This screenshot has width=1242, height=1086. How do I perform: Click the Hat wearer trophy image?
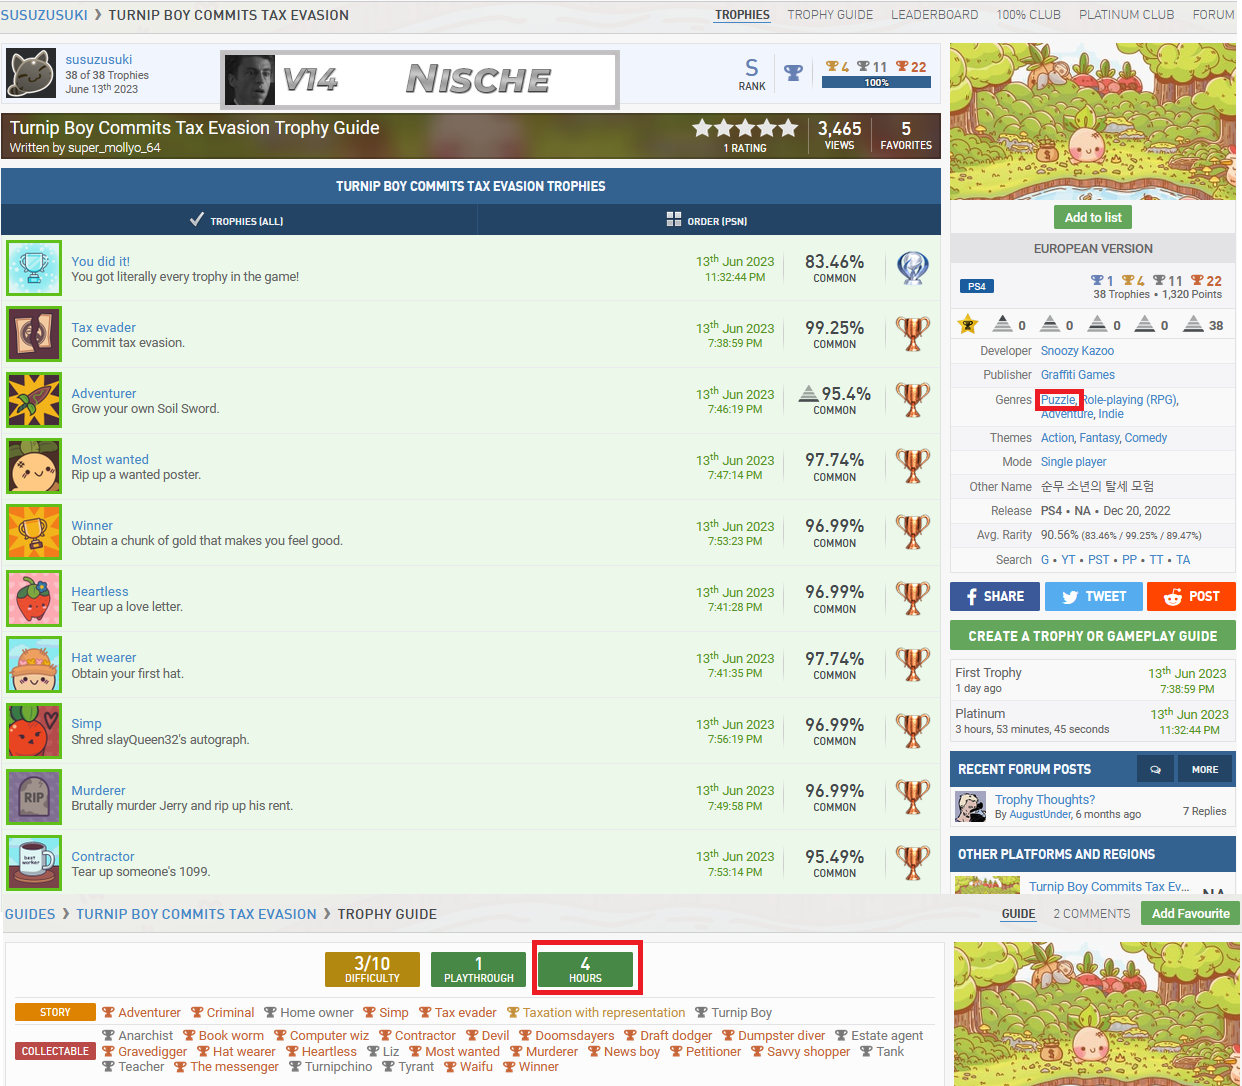(34, 664)
